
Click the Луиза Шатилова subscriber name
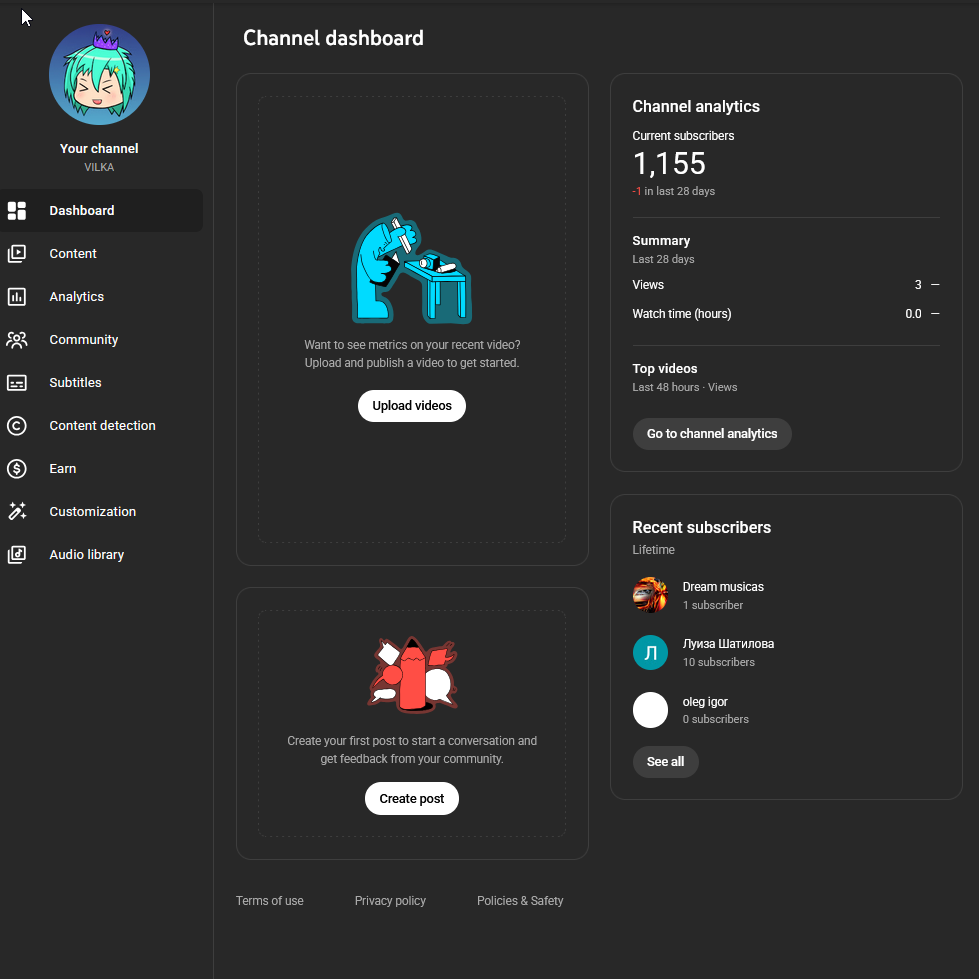728,644
